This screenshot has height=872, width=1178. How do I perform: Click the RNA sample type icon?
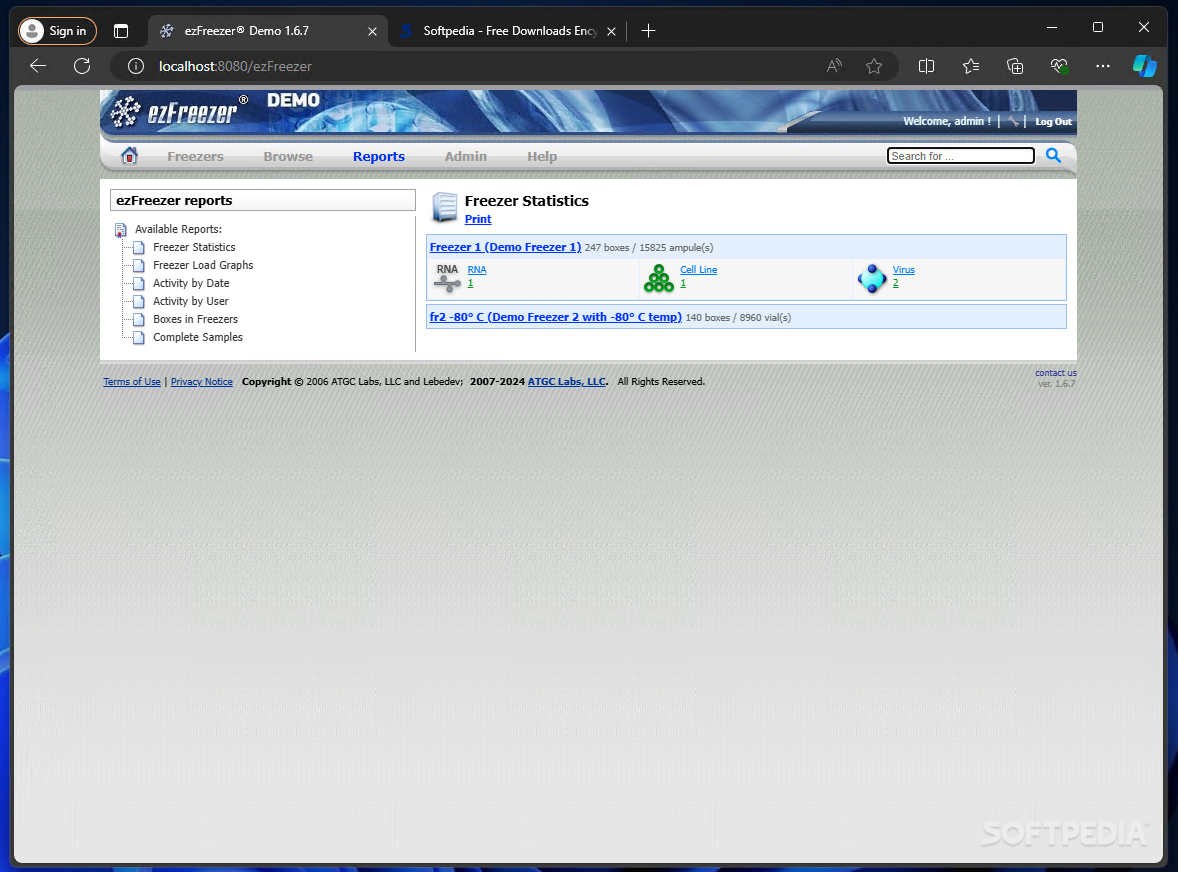[x=447, y=278]
